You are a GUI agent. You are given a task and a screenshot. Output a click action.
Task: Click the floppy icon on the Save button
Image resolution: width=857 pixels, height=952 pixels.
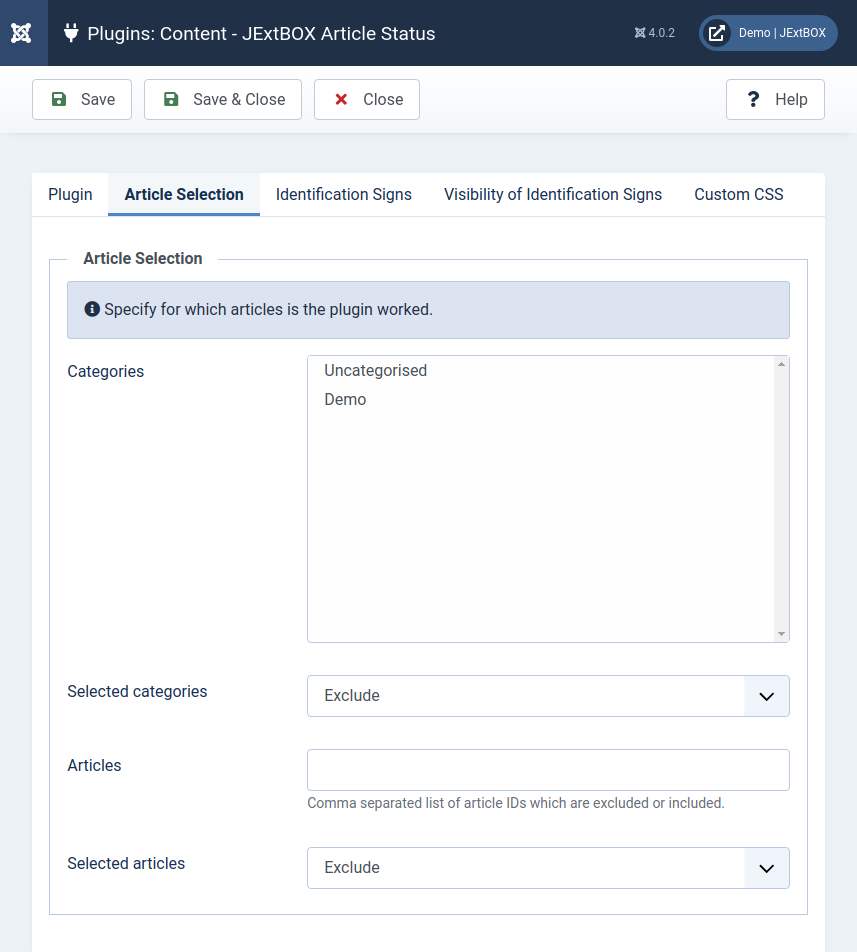click(x=59, y=99)
